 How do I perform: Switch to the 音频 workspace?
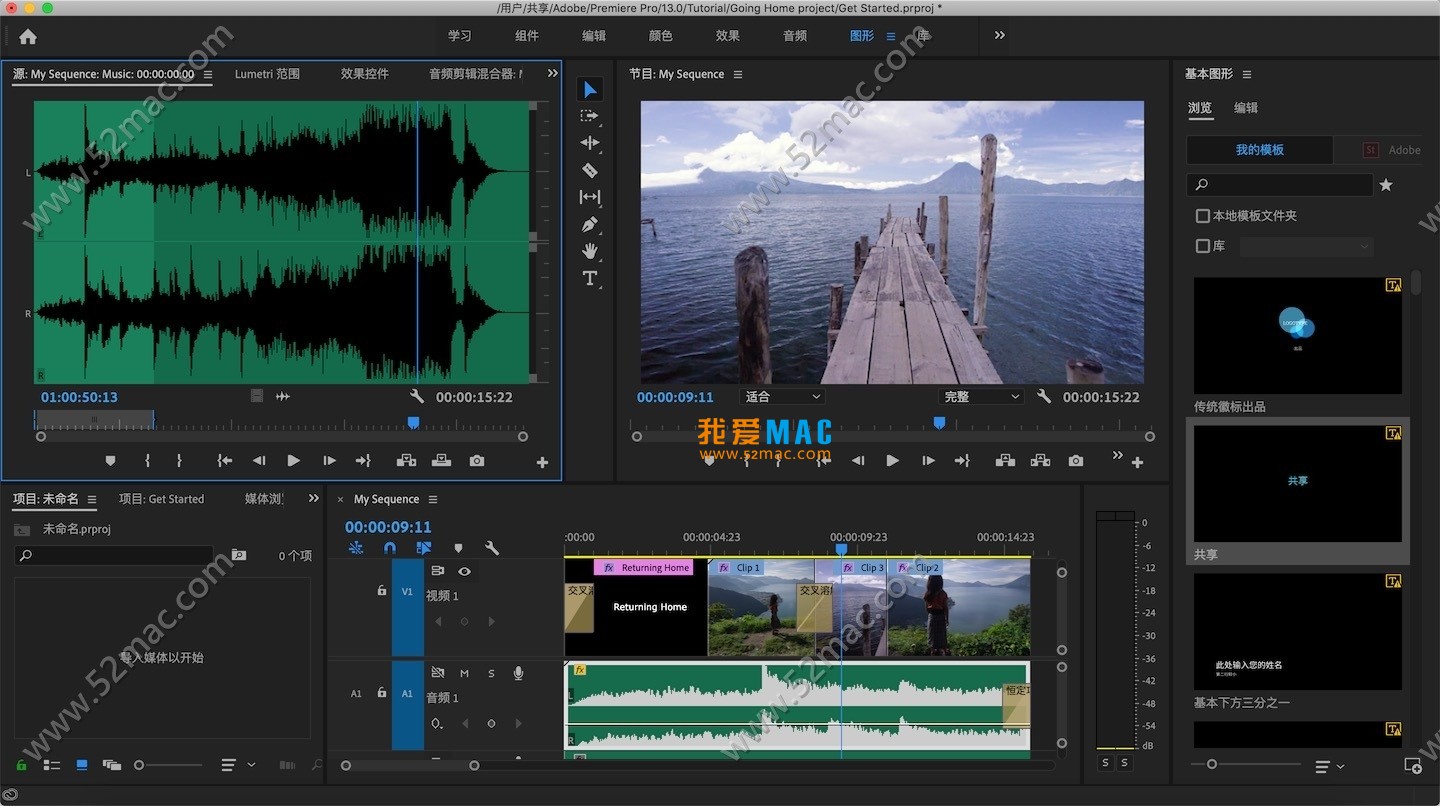(795, 36)
